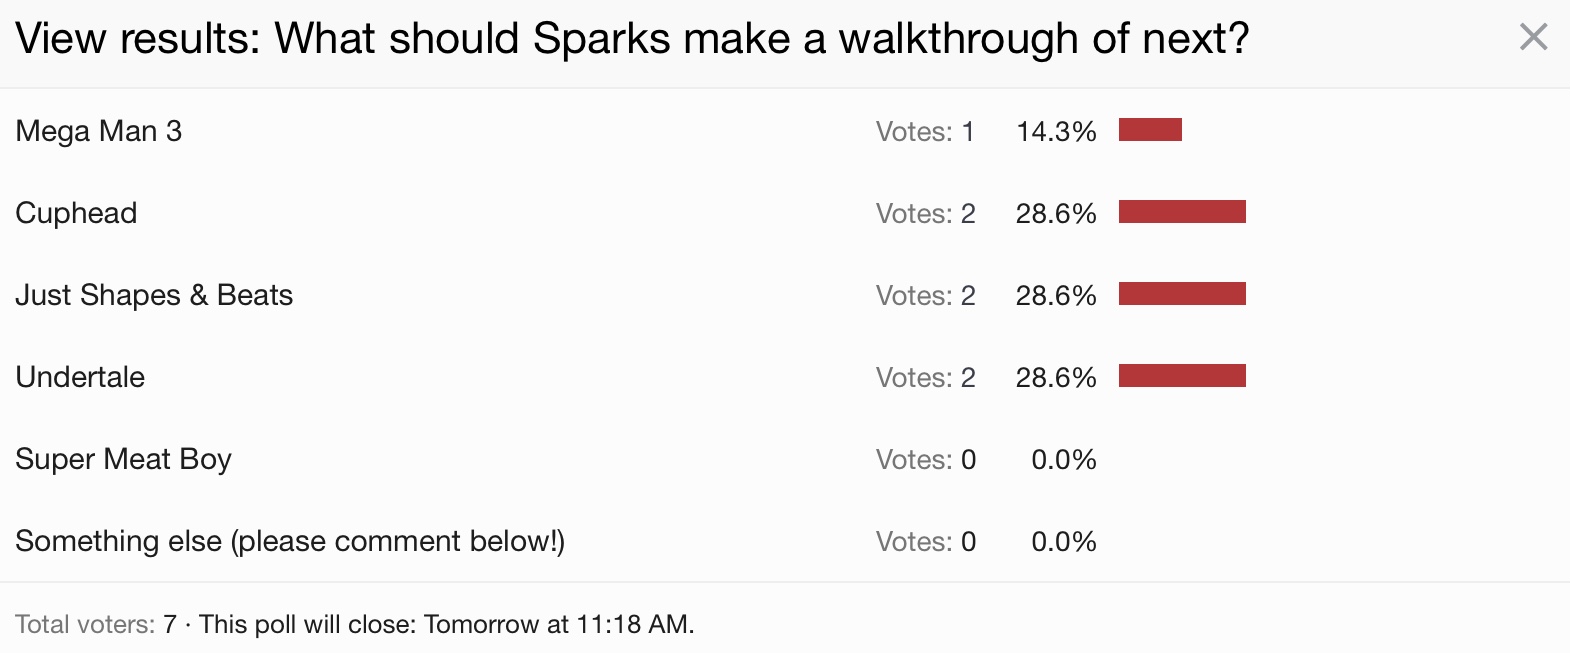Click the Mega Man 3 option label

[x=99, y=131]
